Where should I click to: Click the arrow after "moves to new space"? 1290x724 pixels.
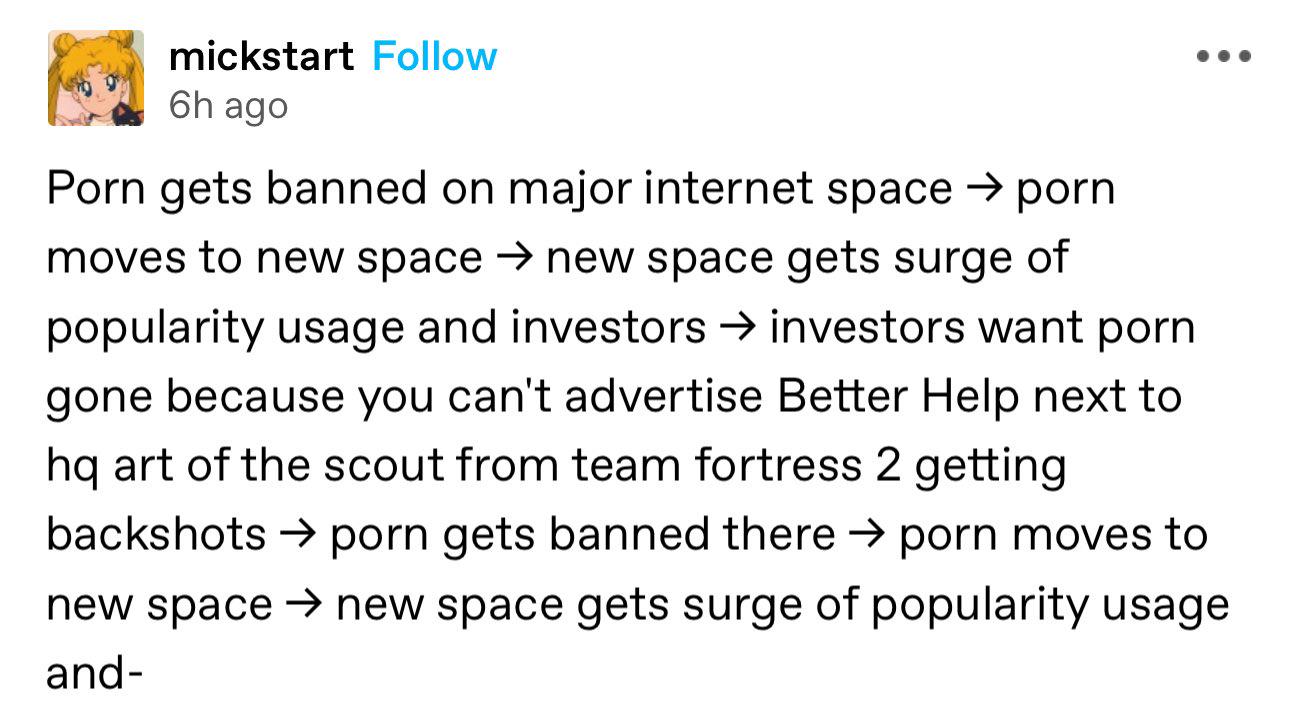515,259
